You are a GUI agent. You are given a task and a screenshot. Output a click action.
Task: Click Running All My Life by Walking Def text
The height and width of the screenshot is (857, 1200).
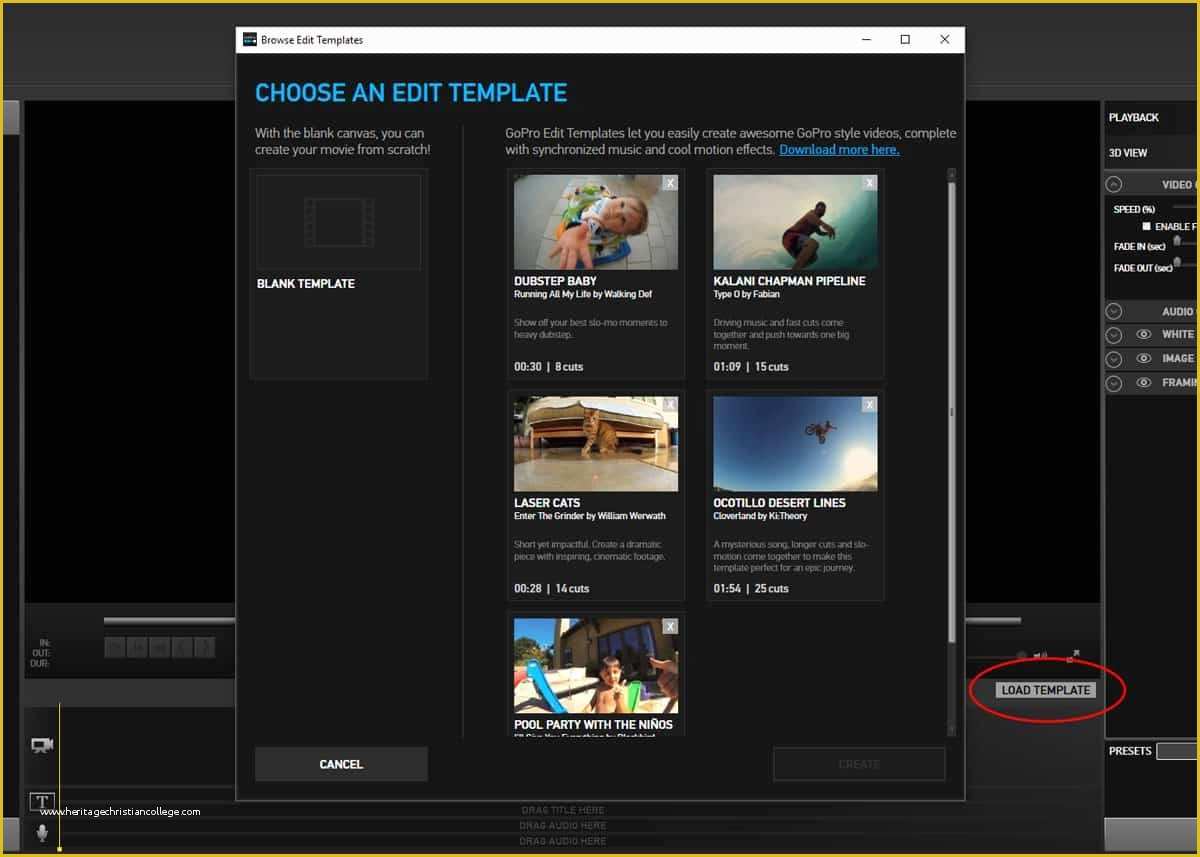(584, 295)
